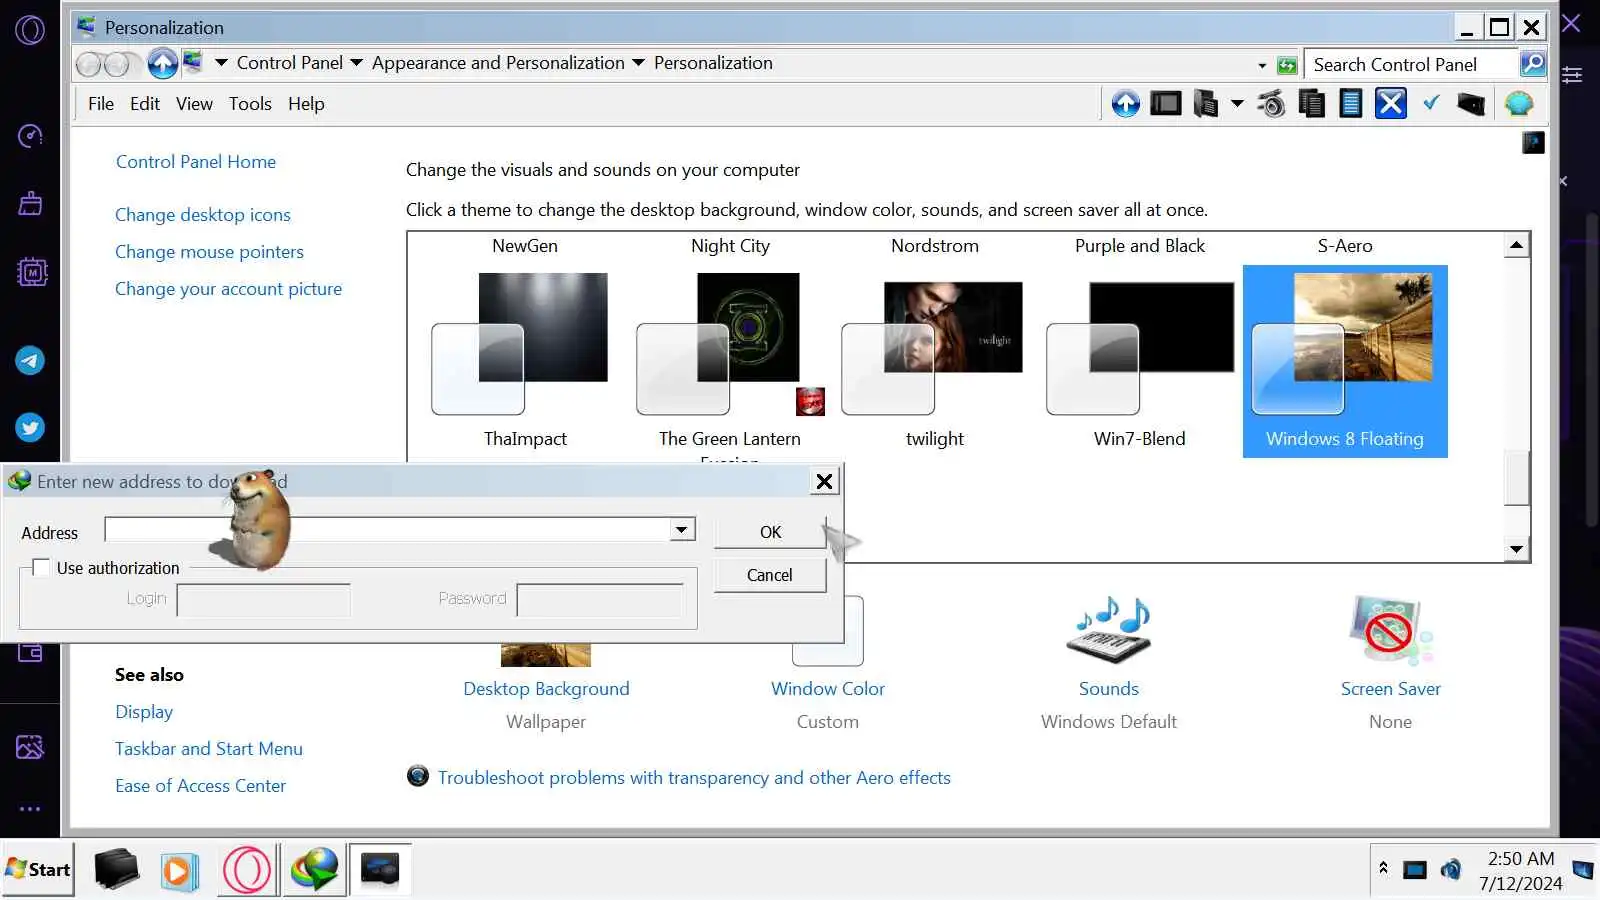
Task: Click the blue lined-document toolbar icon
Action: click(1351, 103)
